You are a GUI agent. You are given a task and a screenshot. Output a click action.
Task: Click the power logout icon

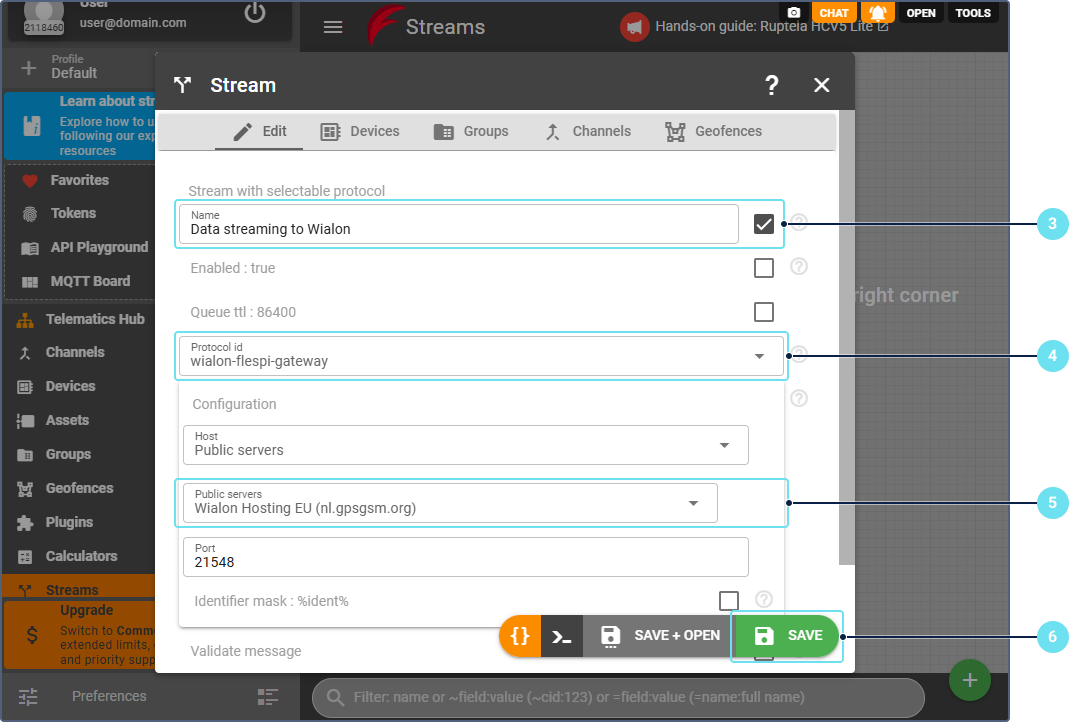tap(255, 12)
